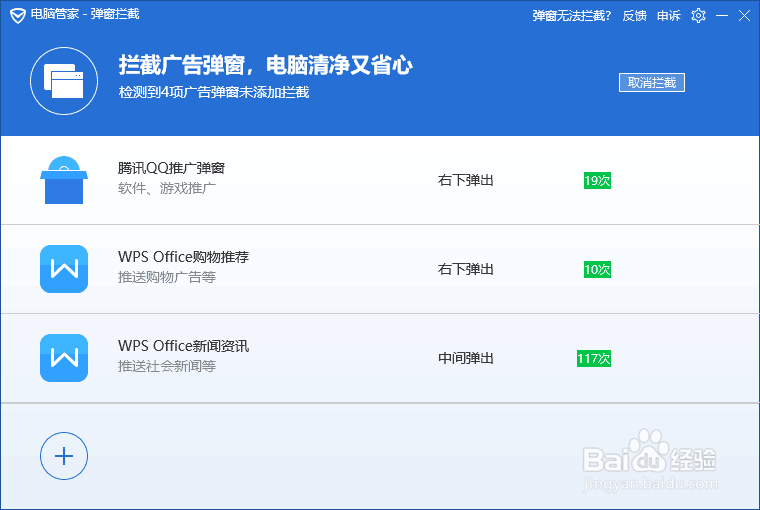
Task: Click the 117次 count badge
Action: click(x=594, y=358)
